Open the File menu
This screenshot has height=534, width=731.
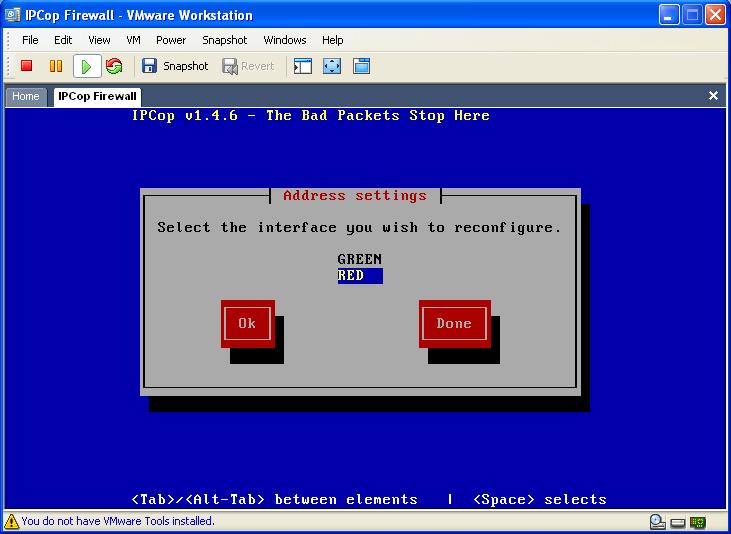coord(30,40)
